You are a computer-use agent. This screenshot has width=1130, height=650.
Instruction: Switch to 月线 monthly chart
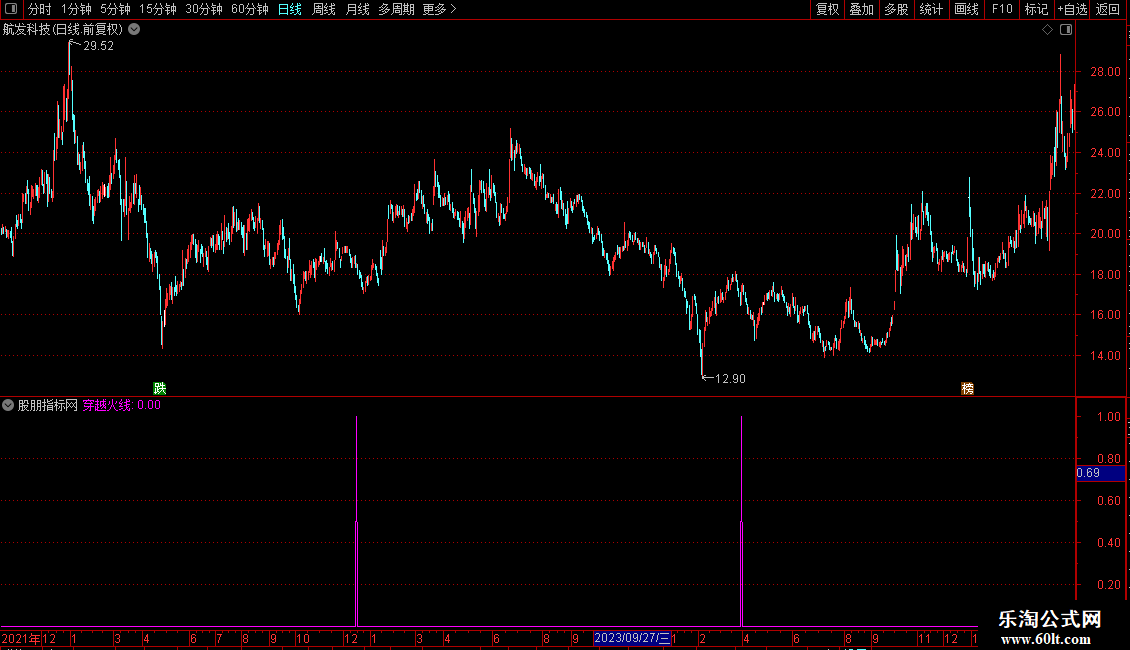click(357, 9)
